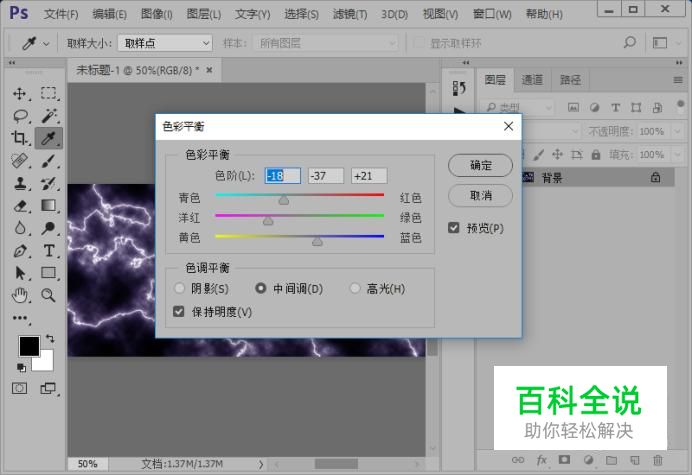Viewport: 692px width, 475px height.
Task: Select the Hand tool
Action: point(20,295)
